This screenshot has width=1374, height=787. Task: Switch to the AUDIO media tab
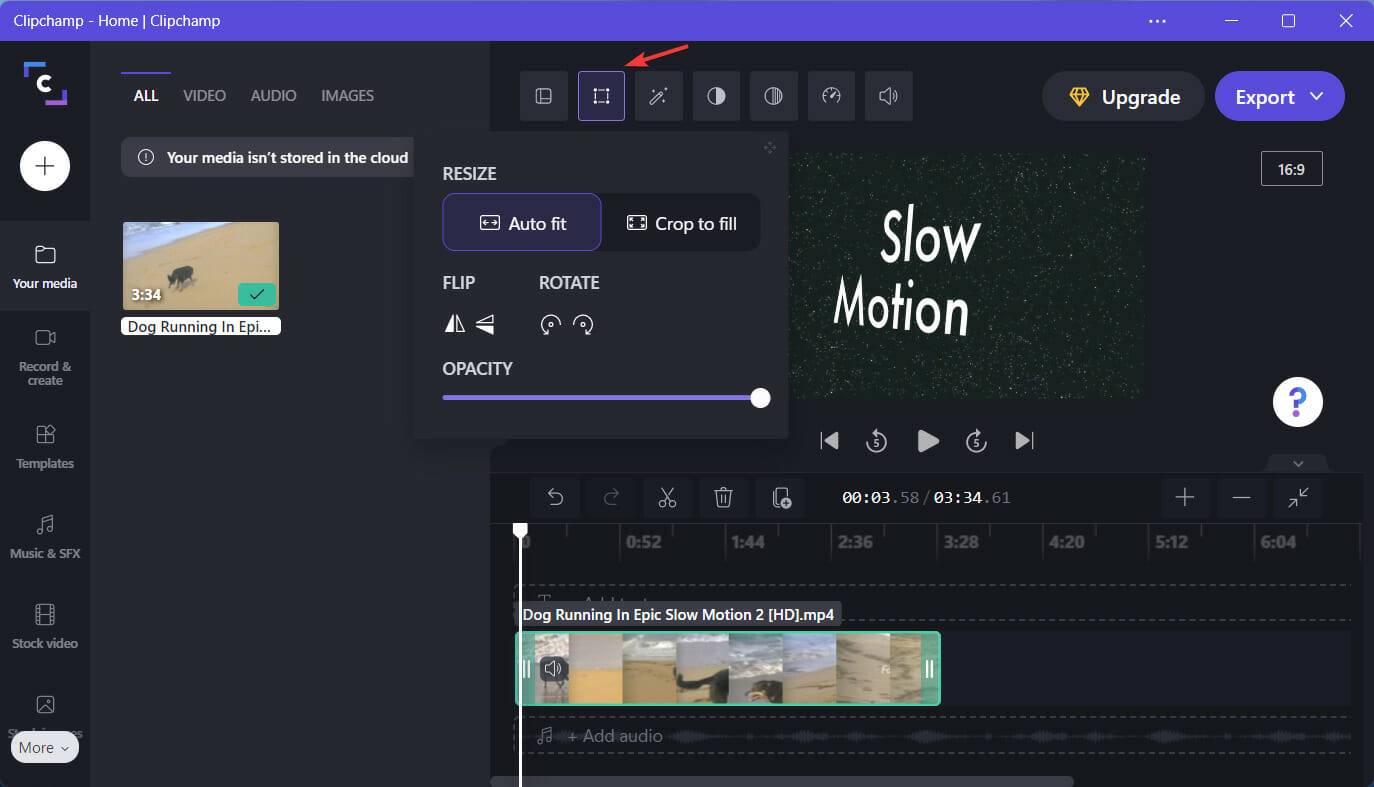(272, 95)
